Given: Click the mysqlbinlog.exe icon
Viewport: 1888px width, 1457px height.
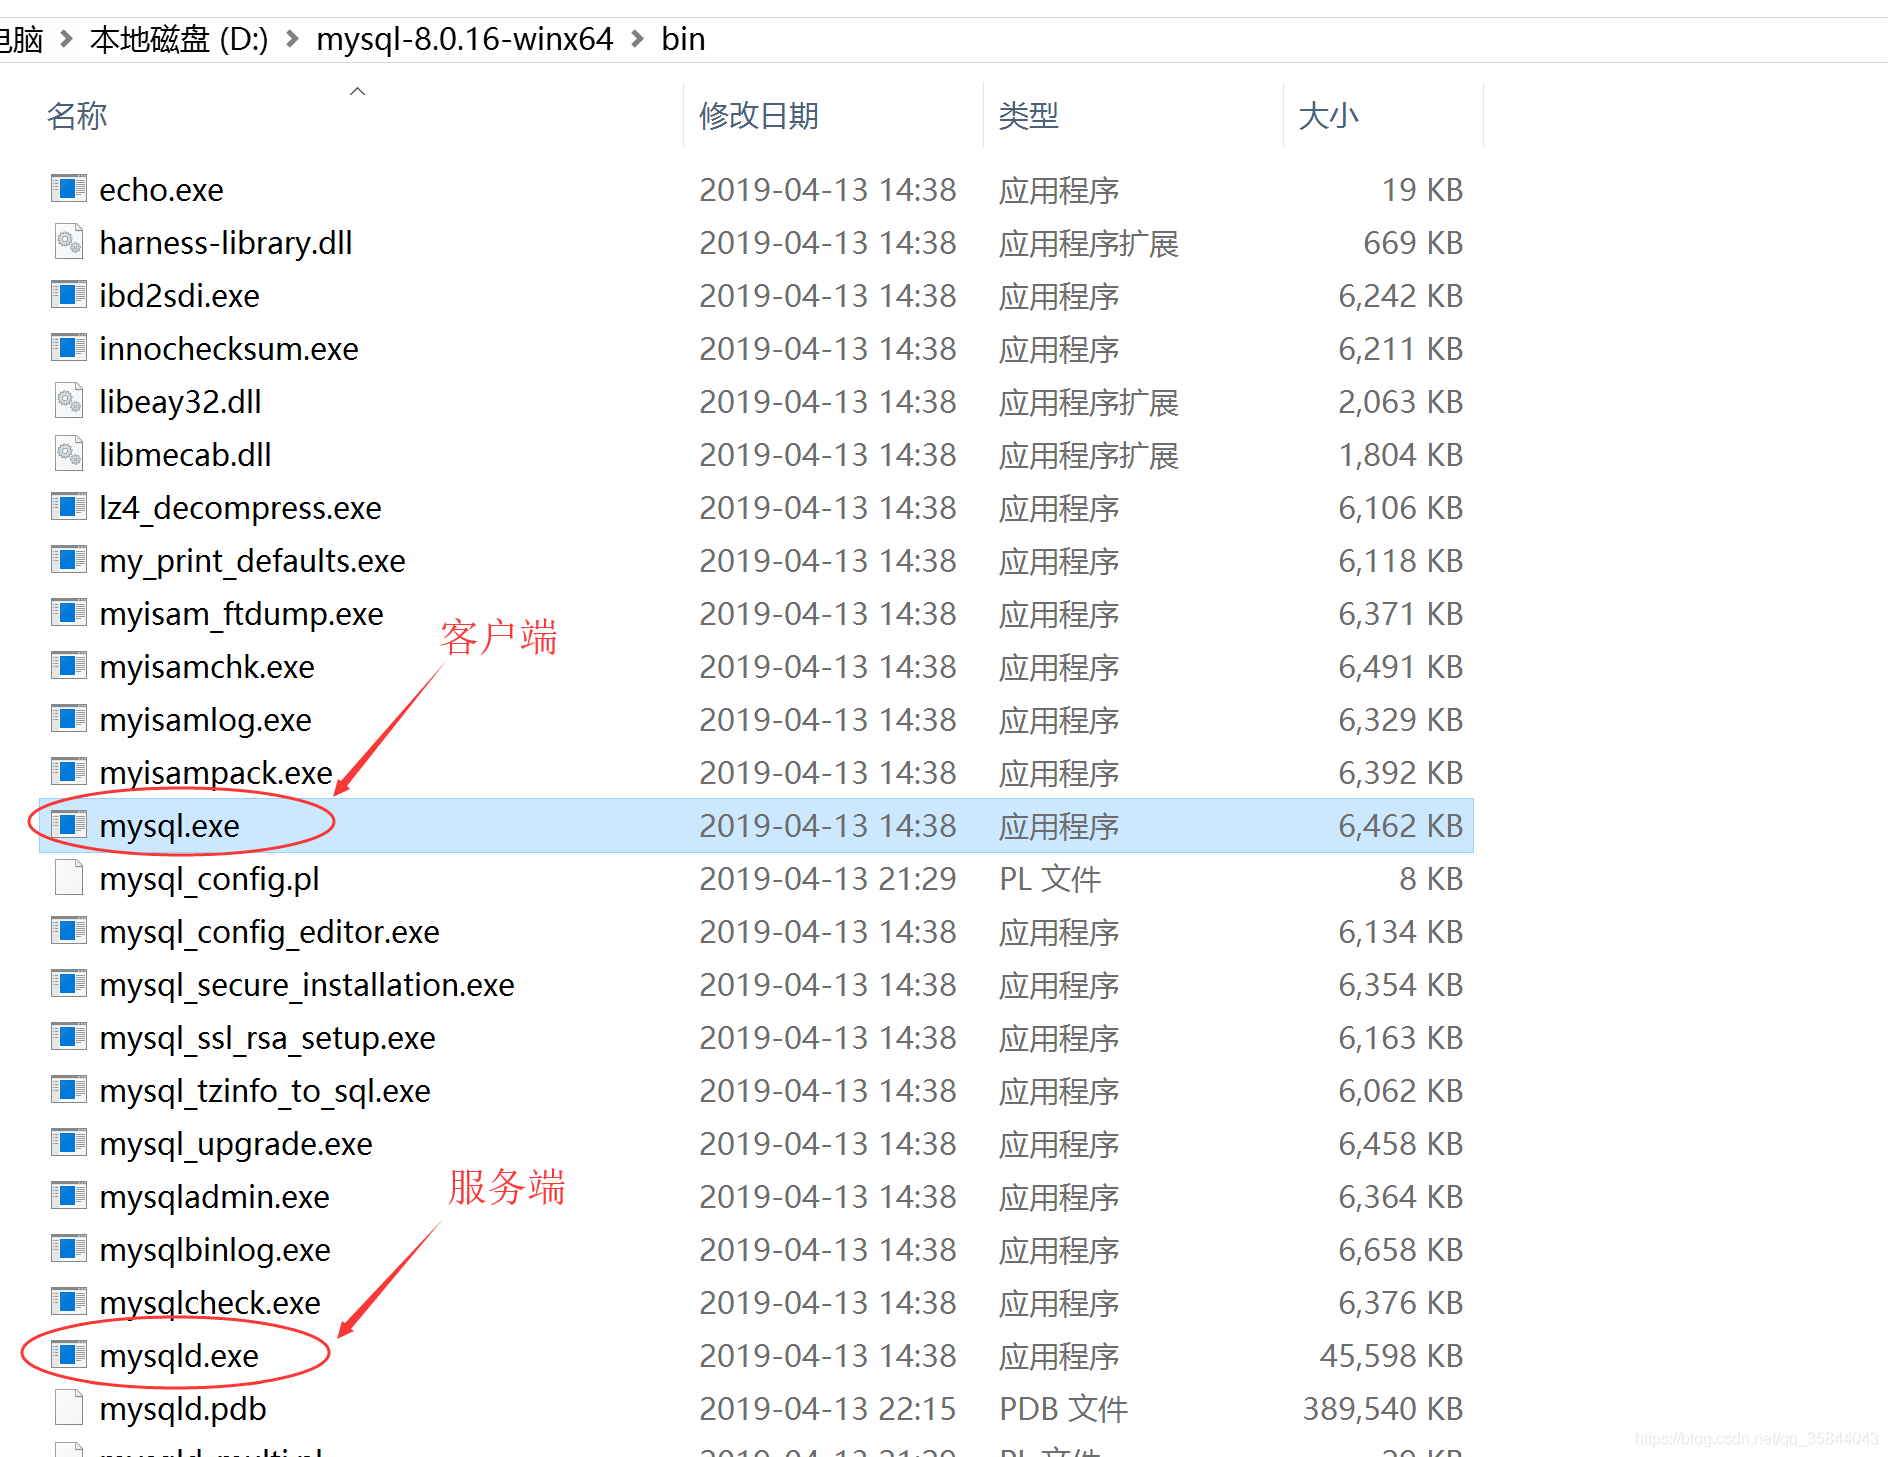Looking at the screenshot, I should pyautogui.click(x=69, y=1248).
